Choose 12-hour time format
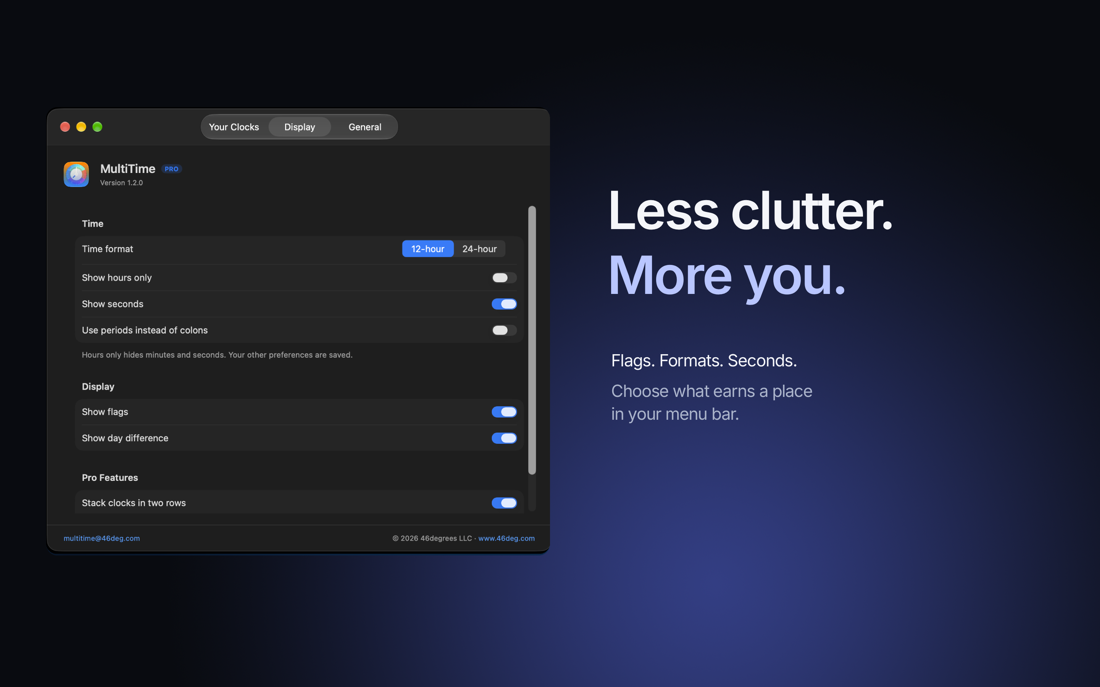The width and height of the screenshot is (1100, 687). point(428,249)
